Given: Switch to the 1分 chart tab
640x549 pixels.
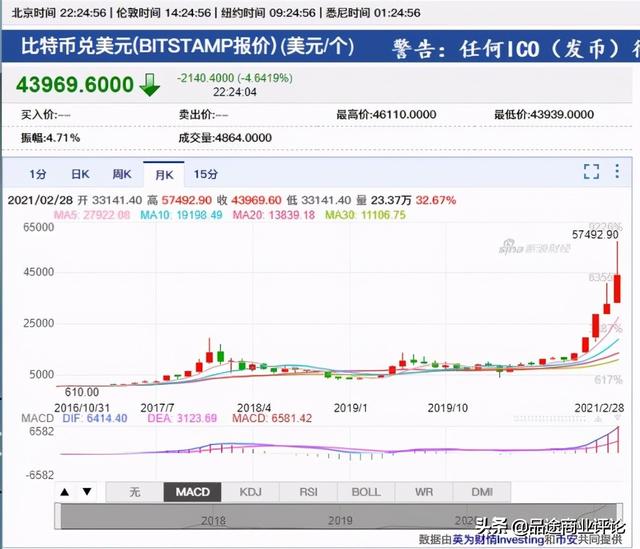Looking at the screenshot, I should (38, 174).
